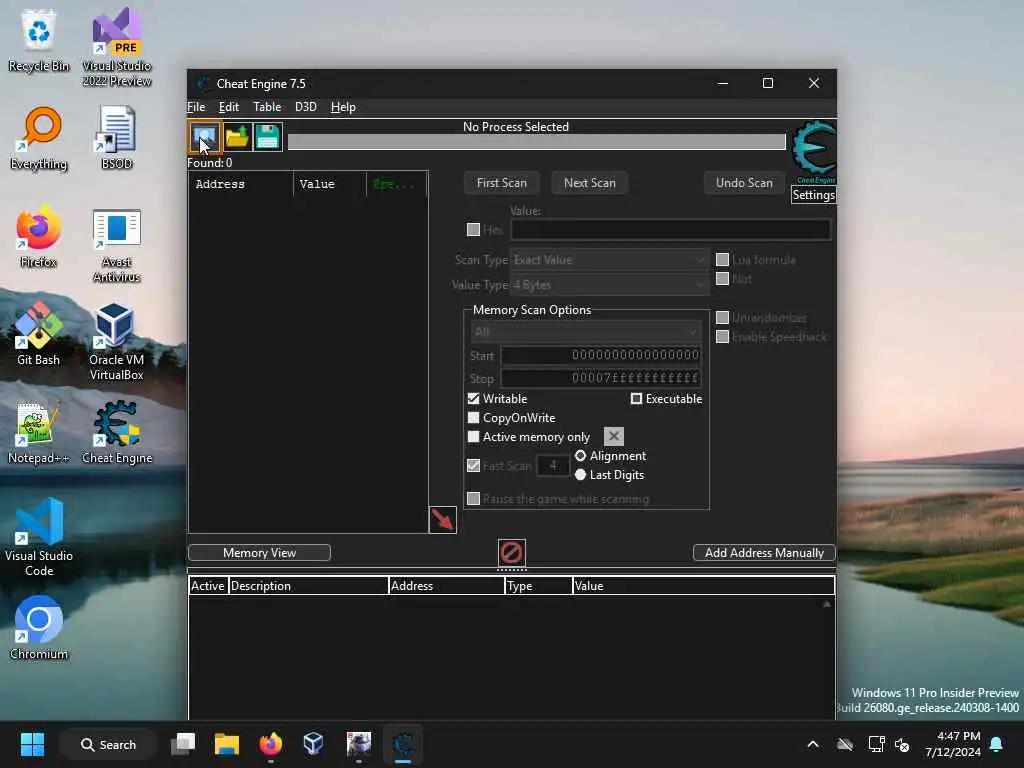Select the Firefox desktop icon
Screen dimensions: 1024x768
39,236
